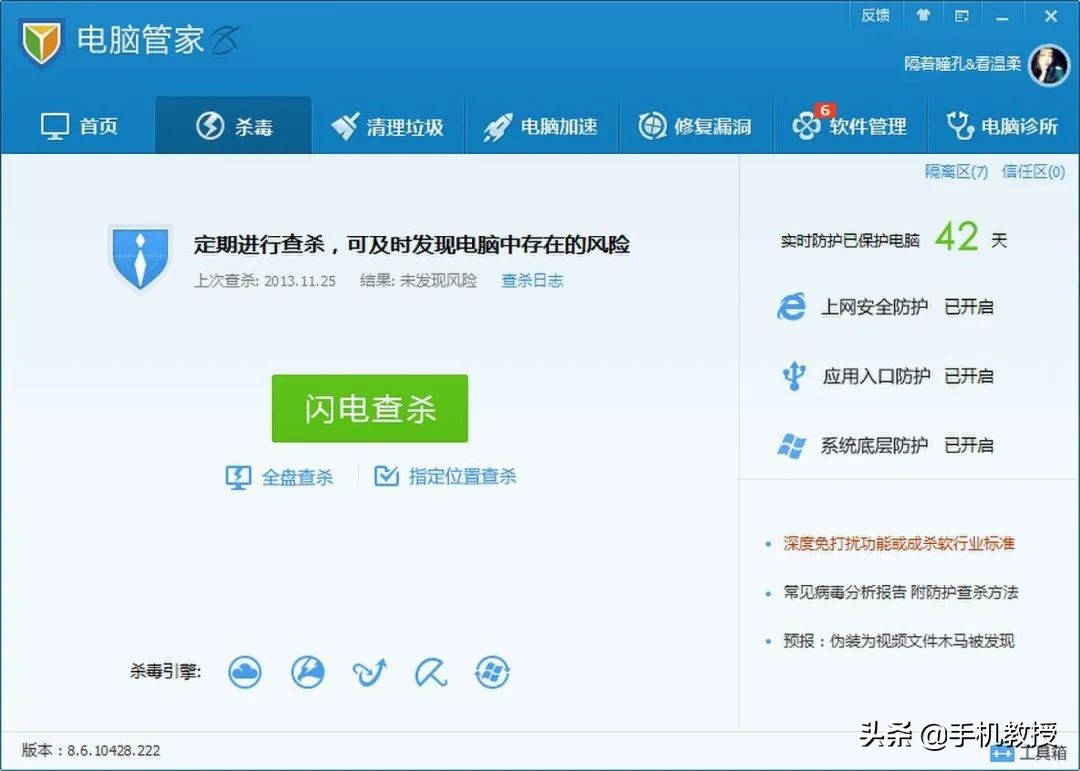This screenshot has height=771, width=1080.
Task: Click the 清理垃圾 broom icon
Action: coord(345,126)
